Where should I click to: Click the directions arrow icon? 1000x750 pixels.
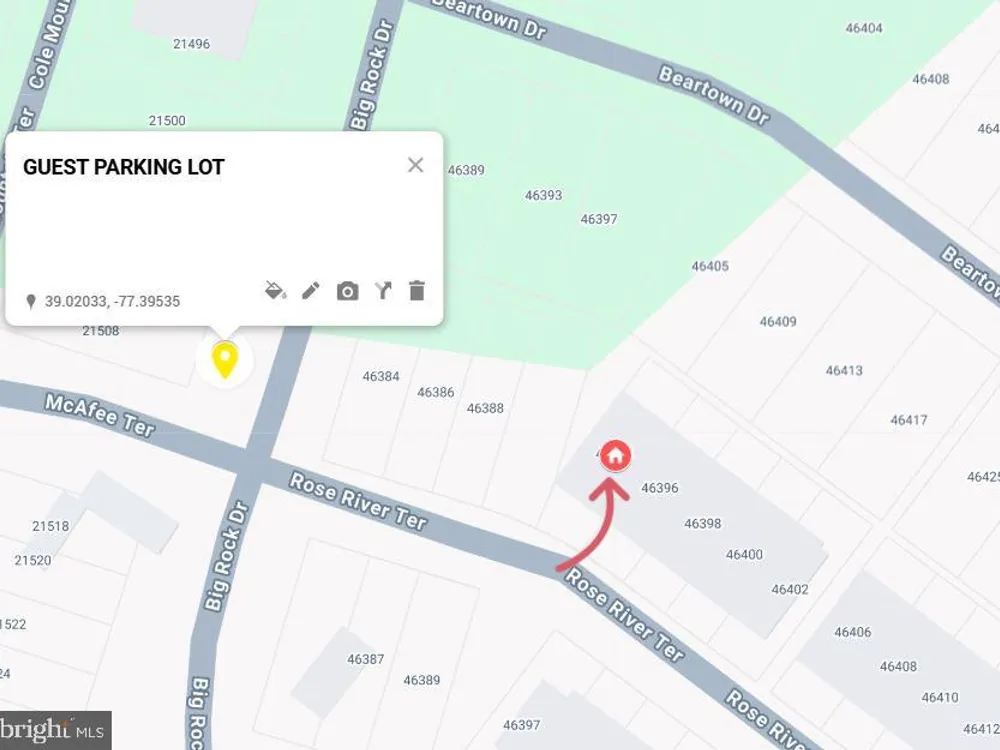(383, 291)
